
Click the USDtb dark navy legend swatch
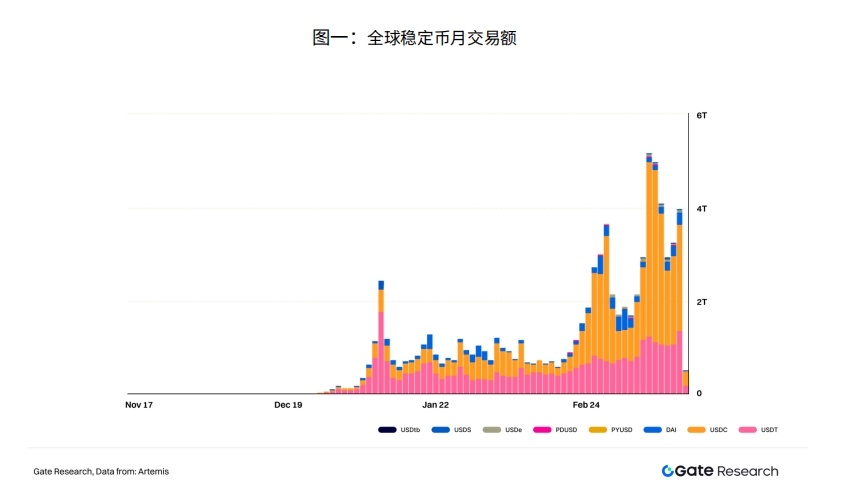pyautogui.click(x=387, y=429)
